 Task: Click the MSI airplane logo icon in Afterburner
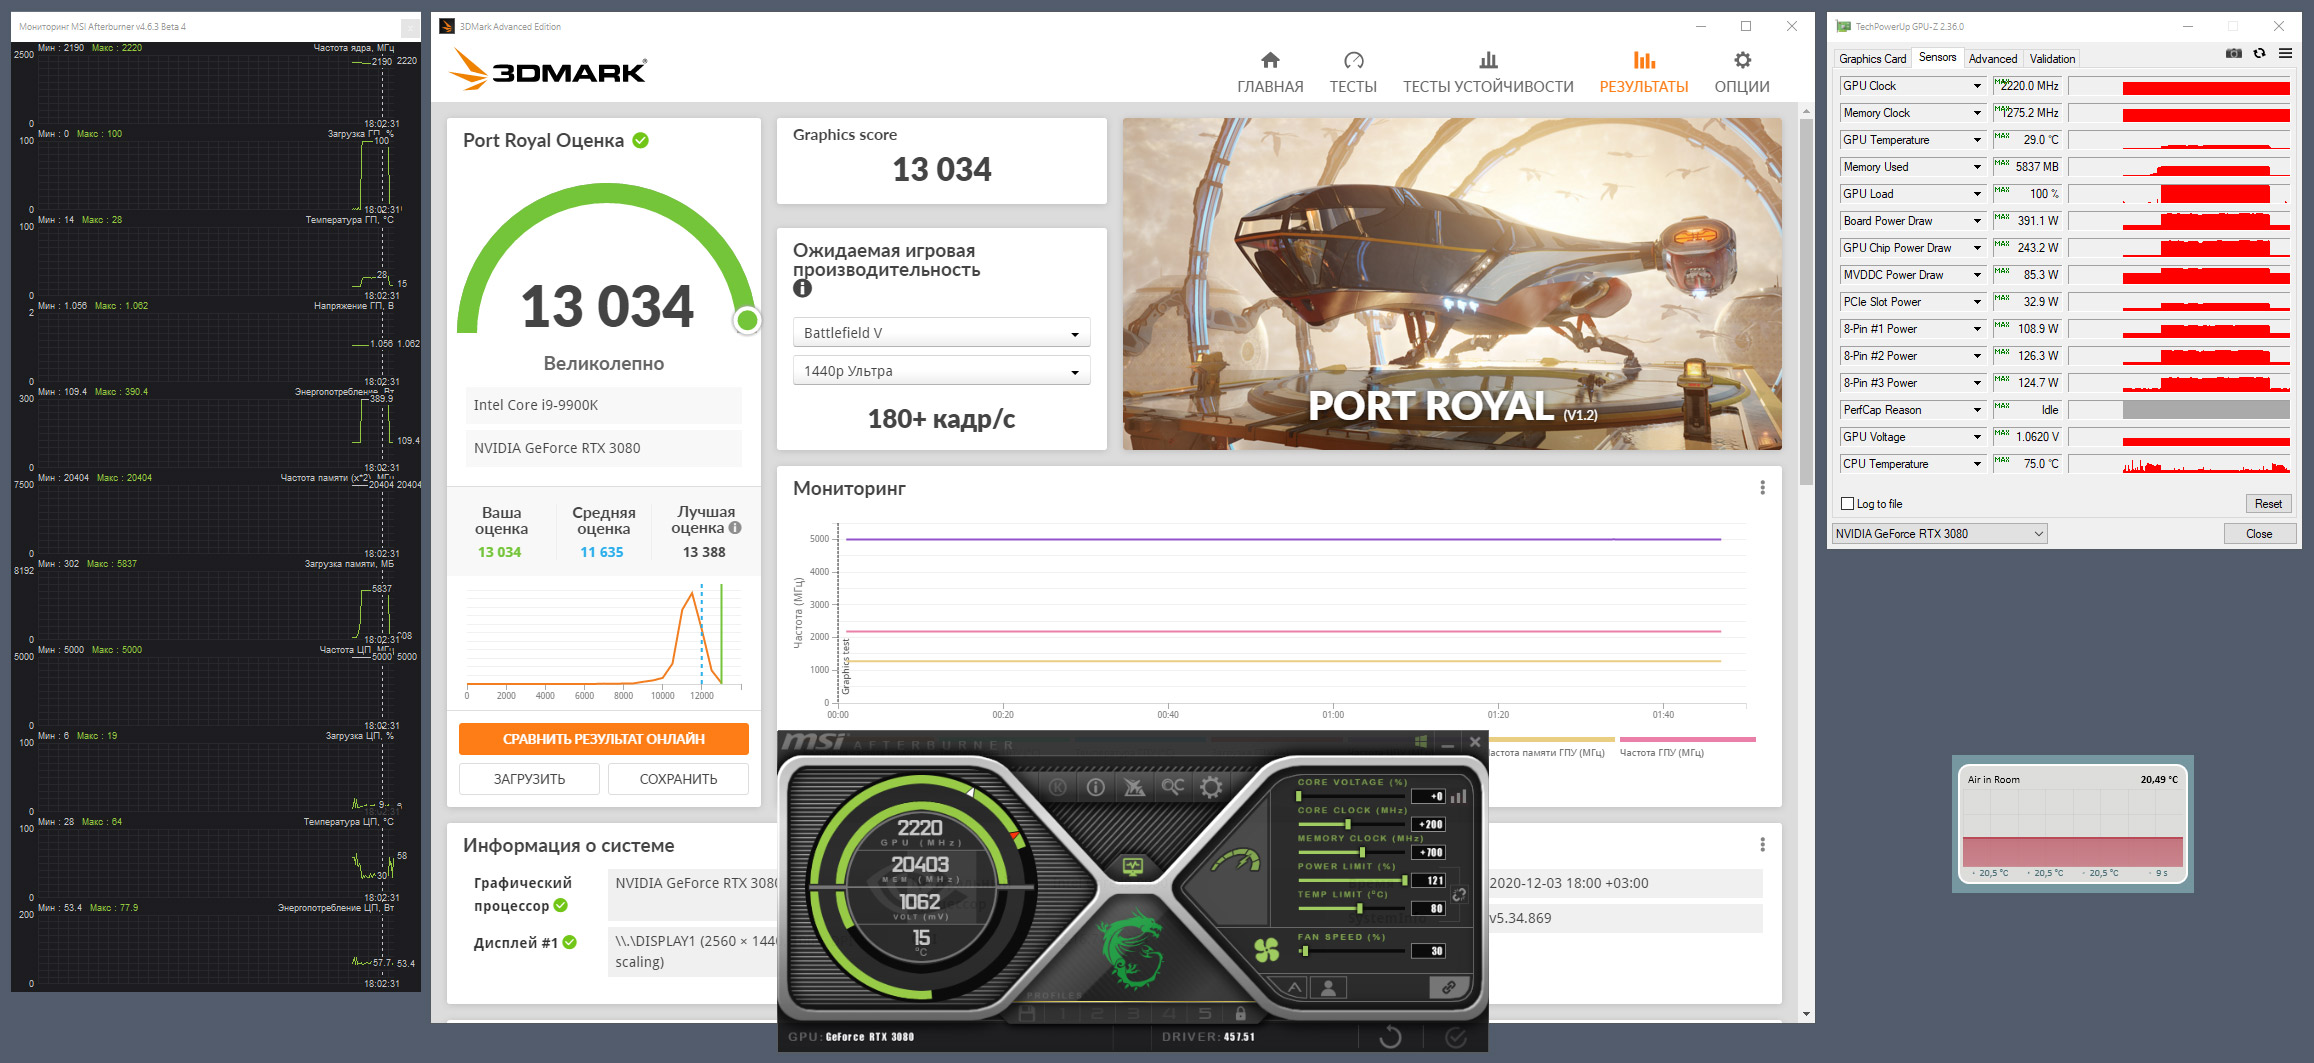tap(1134, 787)
